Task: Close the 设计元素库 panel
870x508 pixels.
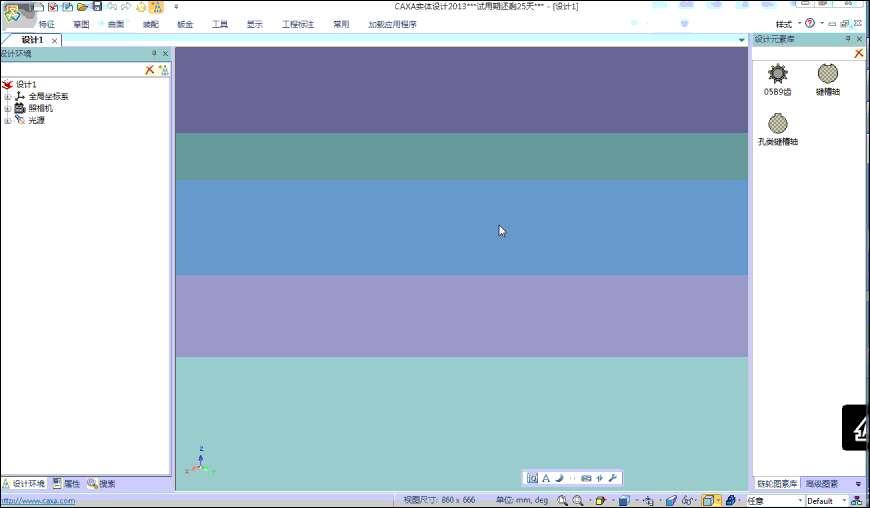Action: click(859, 39)
